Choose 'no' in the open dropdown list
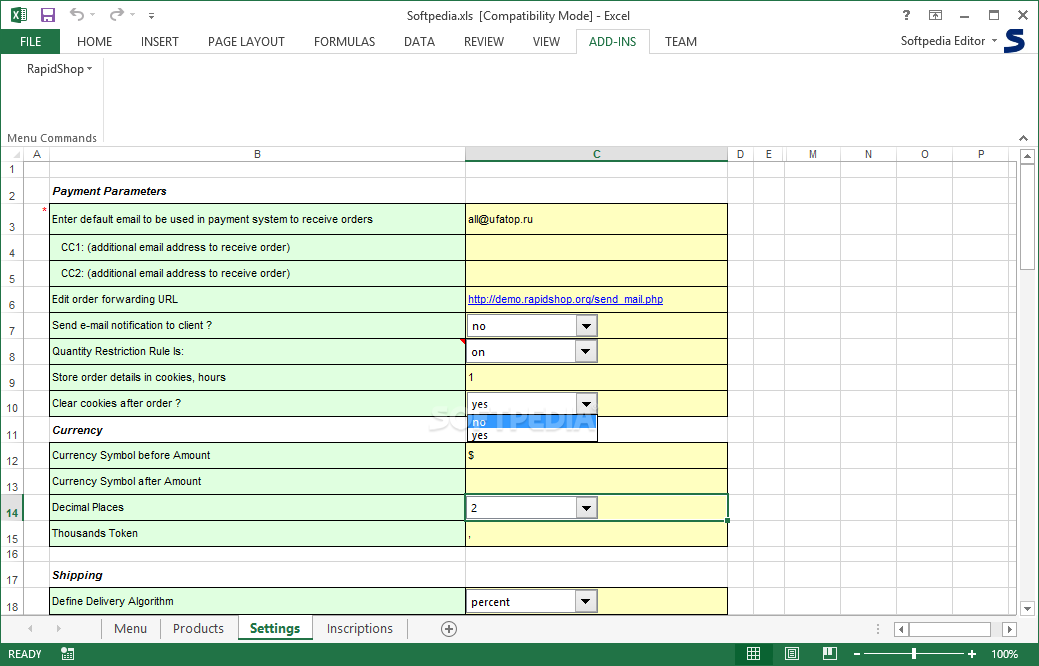1039x666 pixels. pyautogui.click(x=532, y=422)
